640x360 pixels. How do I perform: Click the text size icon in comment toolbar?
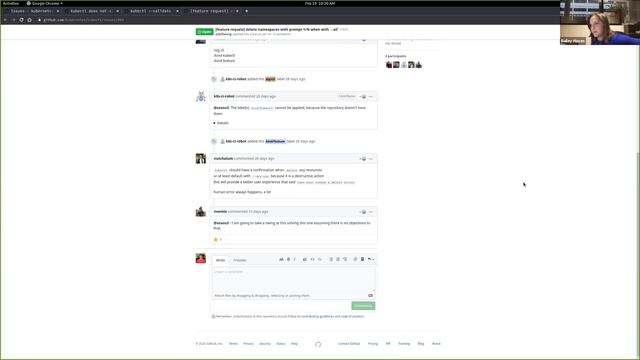tap(281, 260)
